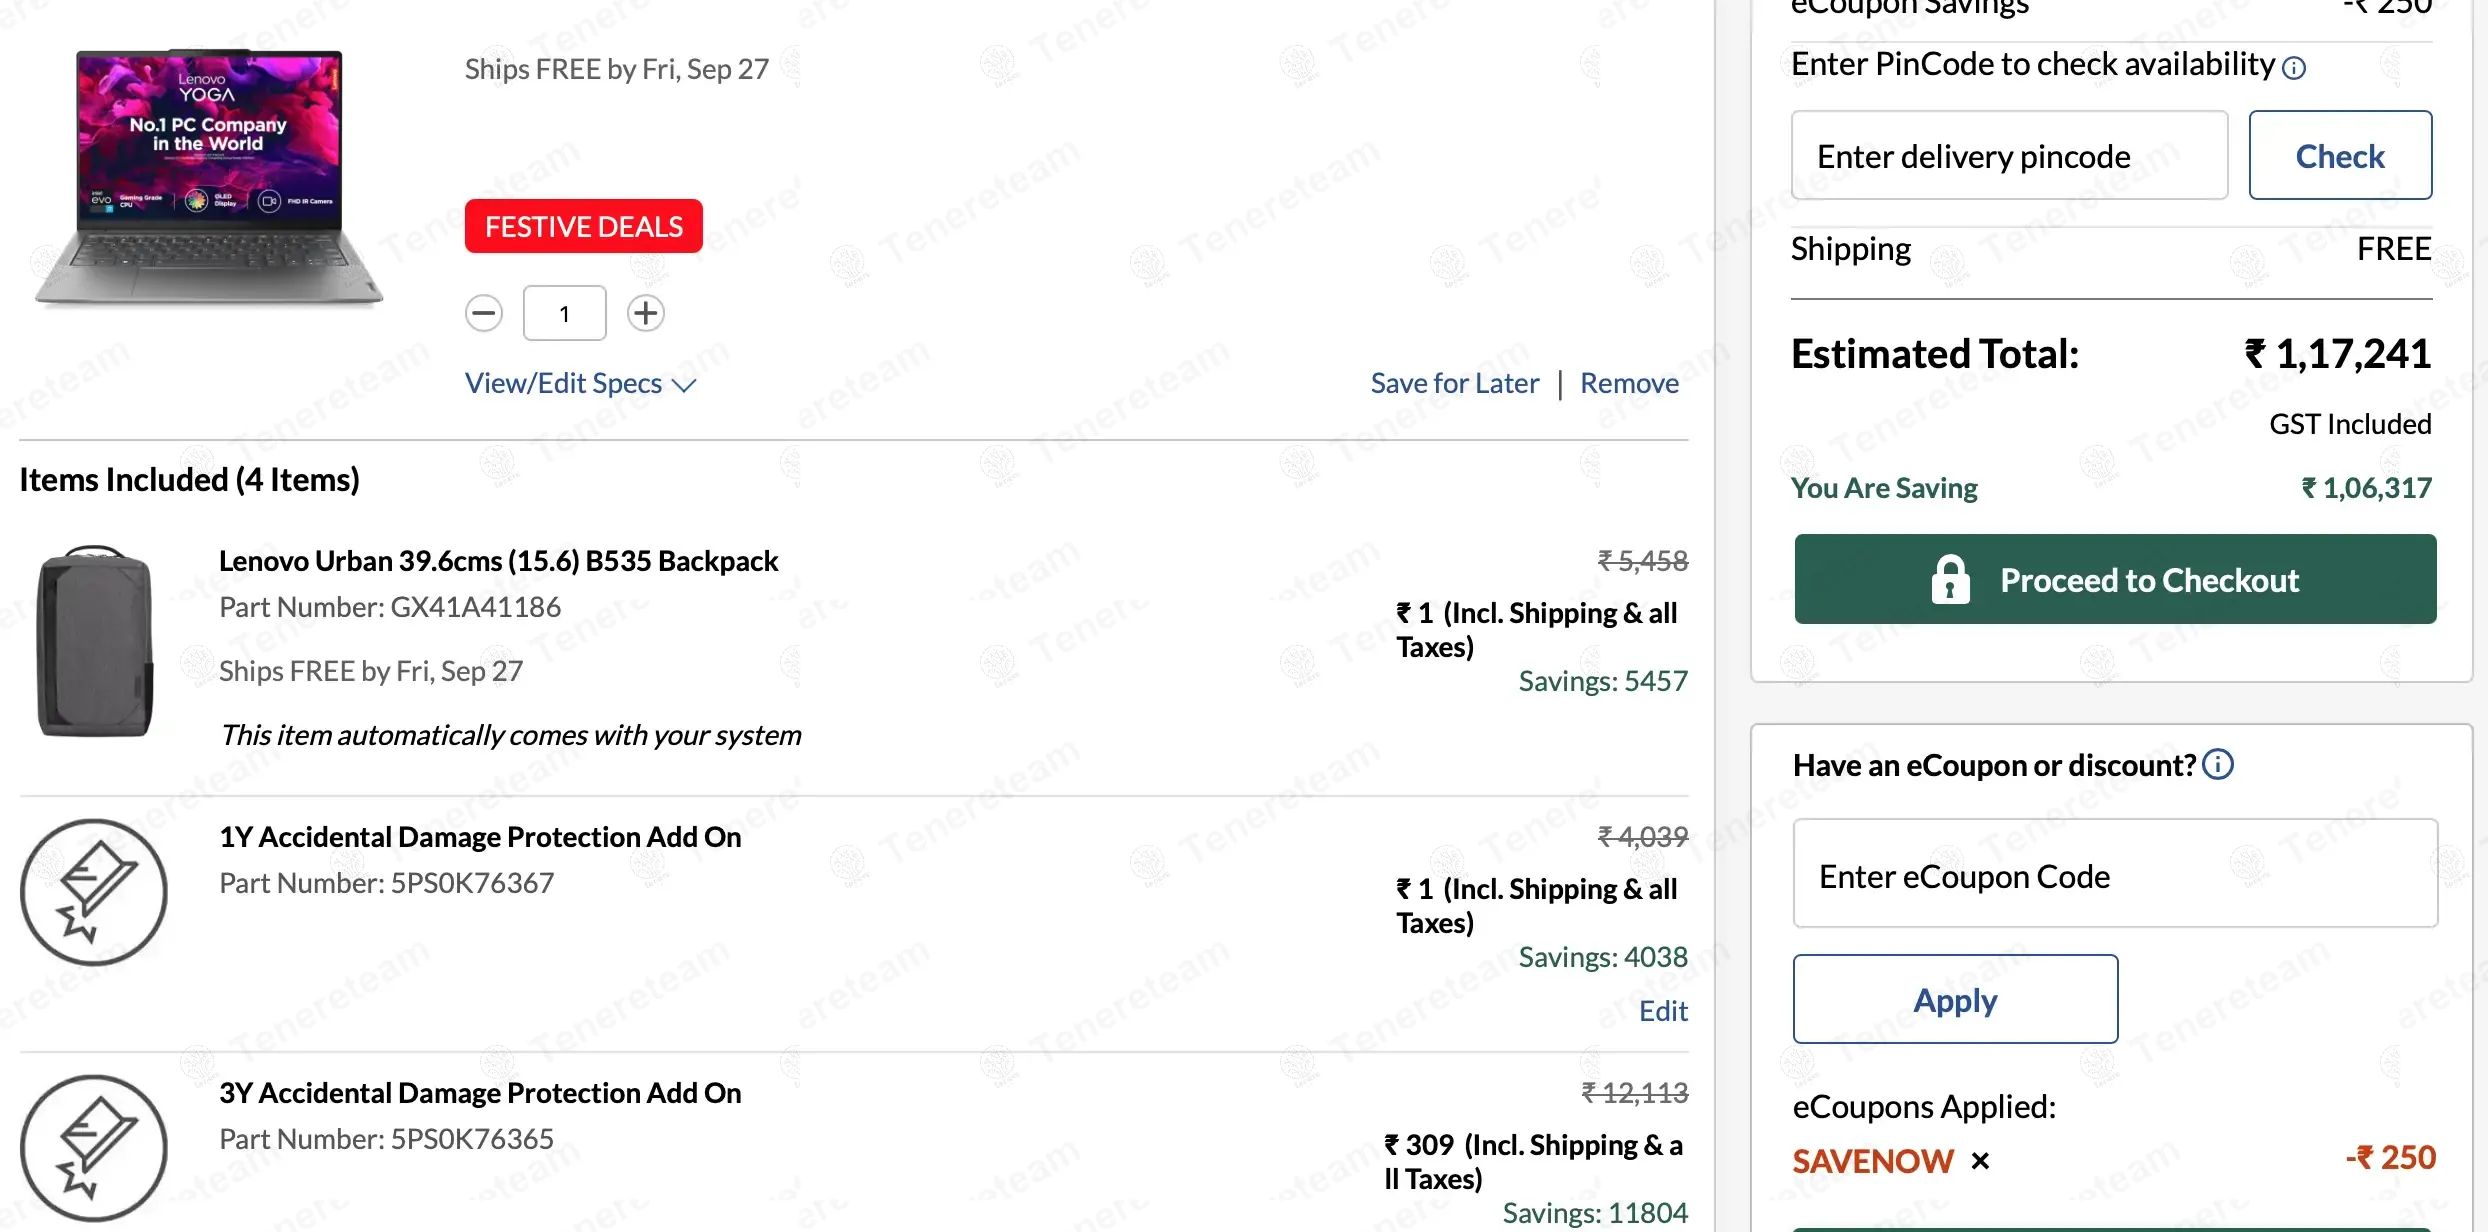The width and height of the screenshot is (2488, 1232).
Task: Click Part Number 5PS0K76365 text
Action: pos(386,1140)
